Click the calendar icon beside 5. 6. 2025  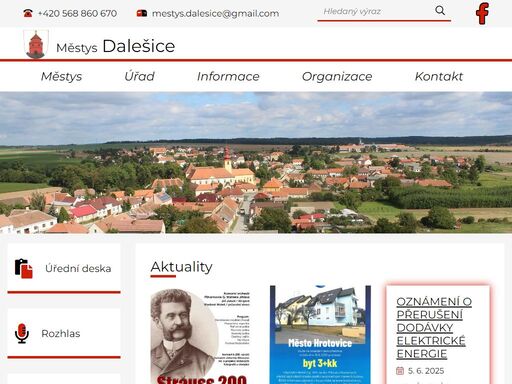click(x=400, y=371)
